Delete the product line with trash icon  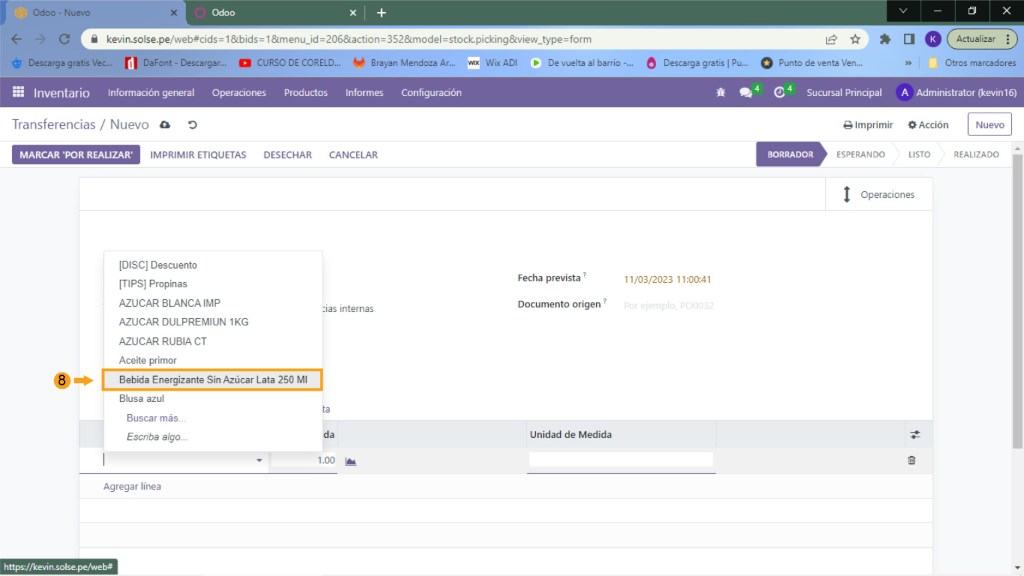911,460
